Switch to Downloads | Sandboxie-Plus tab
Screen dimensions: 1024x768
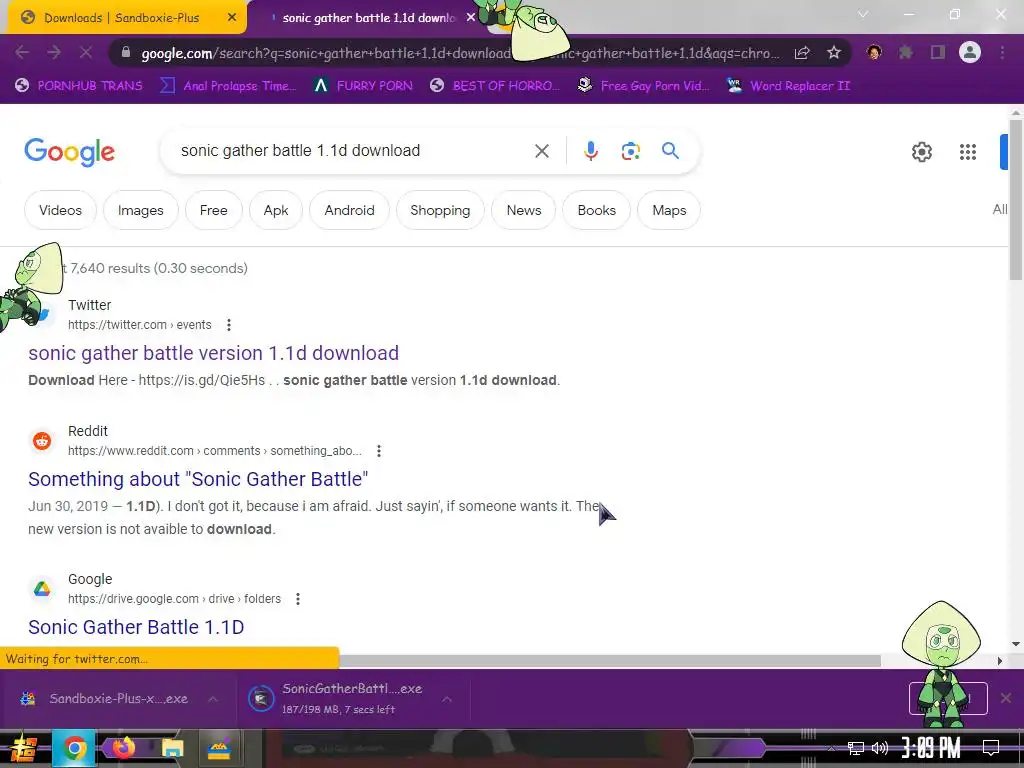pos(121,18)
